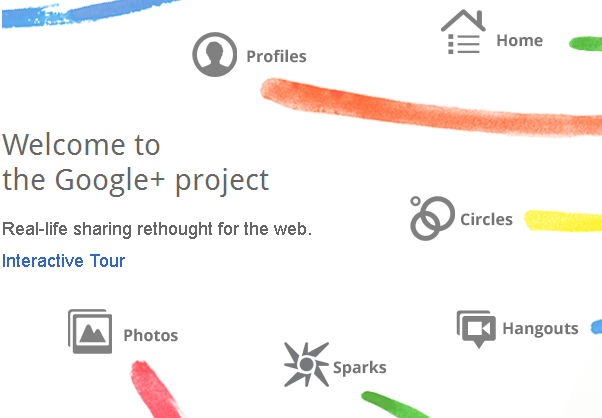Click the Profiles person silhouette icon

pyautogui.click(x=215, y=55)
